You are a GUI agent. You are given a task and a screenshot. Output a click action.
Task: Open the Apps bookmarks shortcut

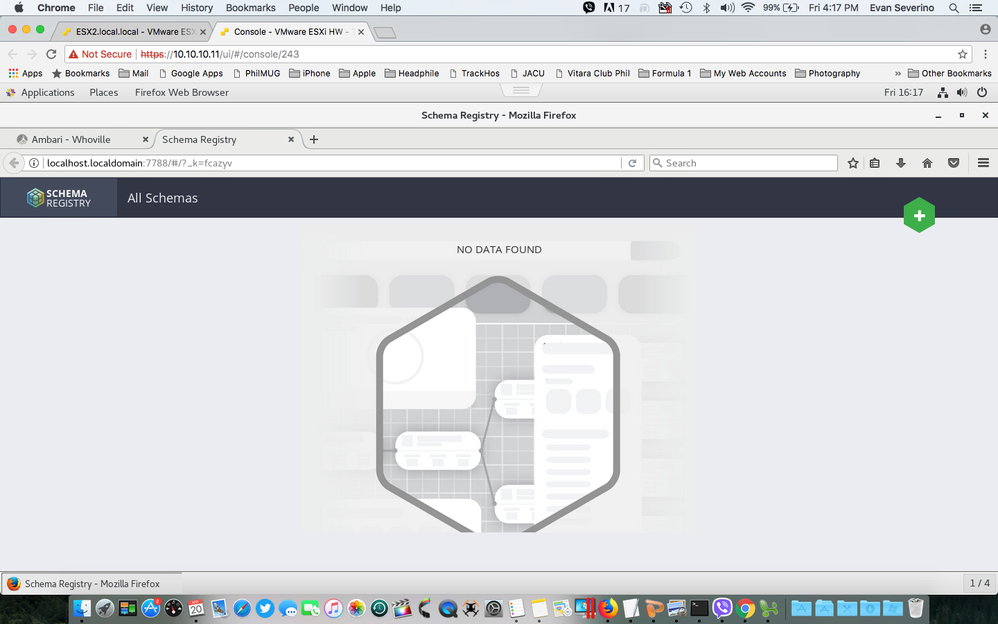[25, 73]
